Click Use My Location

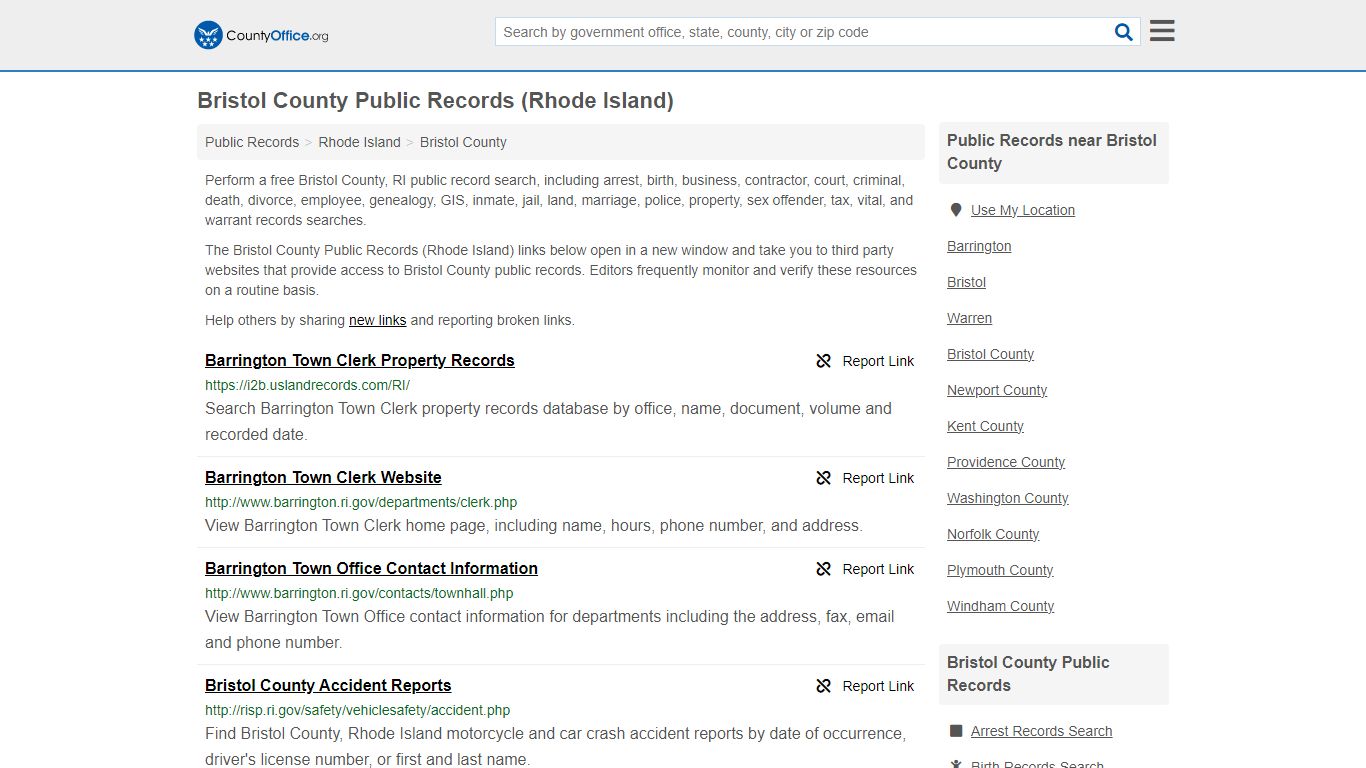pyautogui.click(x=1023, y=210)
